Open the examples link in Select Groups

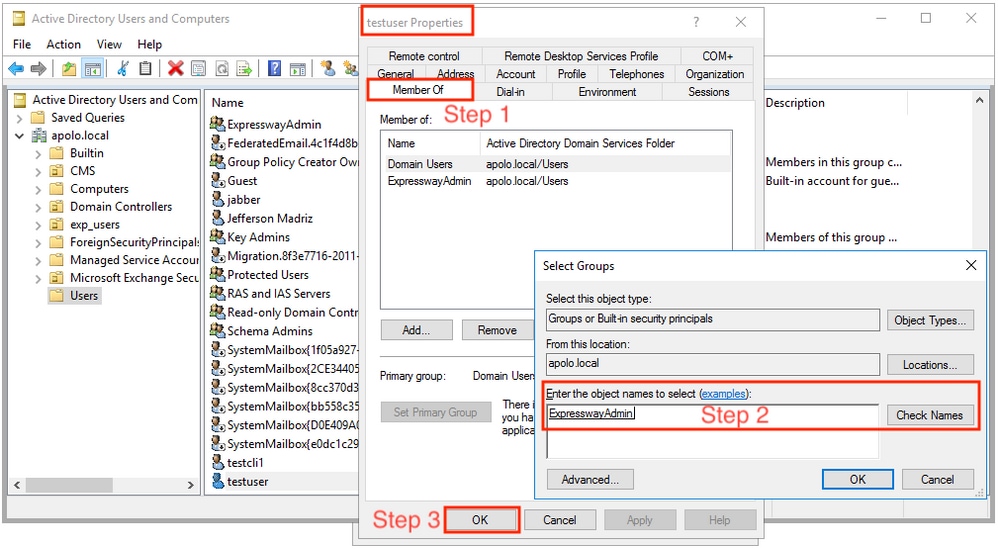pyautogui.click(x=723, y=394)
